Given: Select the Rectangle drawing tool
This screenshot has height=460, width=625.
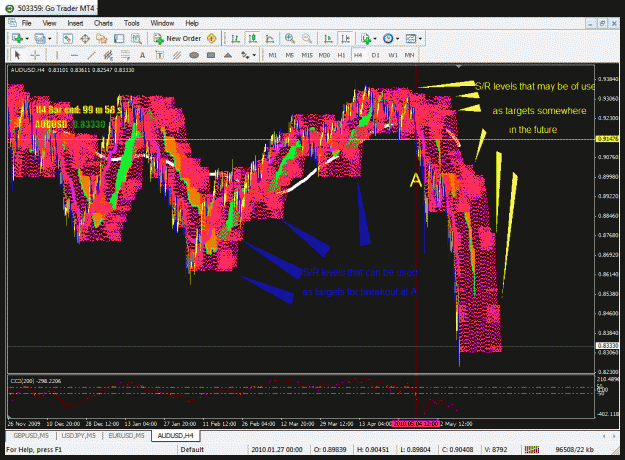Looking at the screenshot, I should [x=211, y=55].
